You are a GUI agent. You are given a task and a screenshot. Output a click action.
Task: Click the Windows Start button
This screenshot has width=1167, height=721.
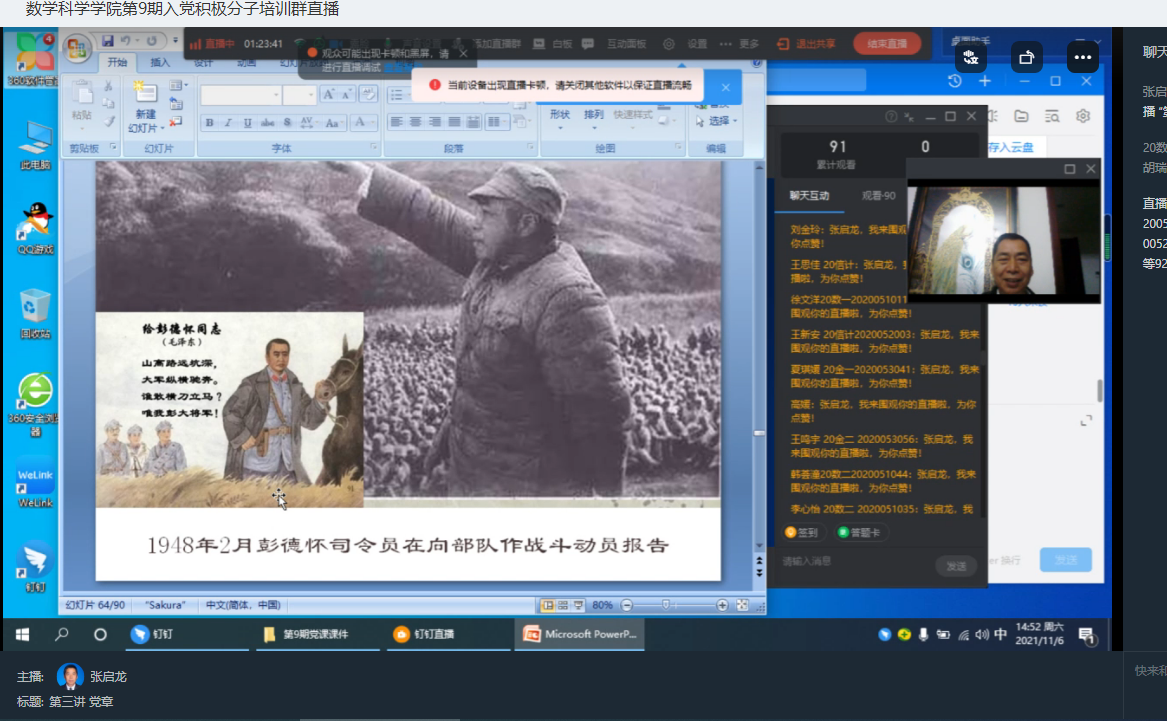click(x=22, y=635)
